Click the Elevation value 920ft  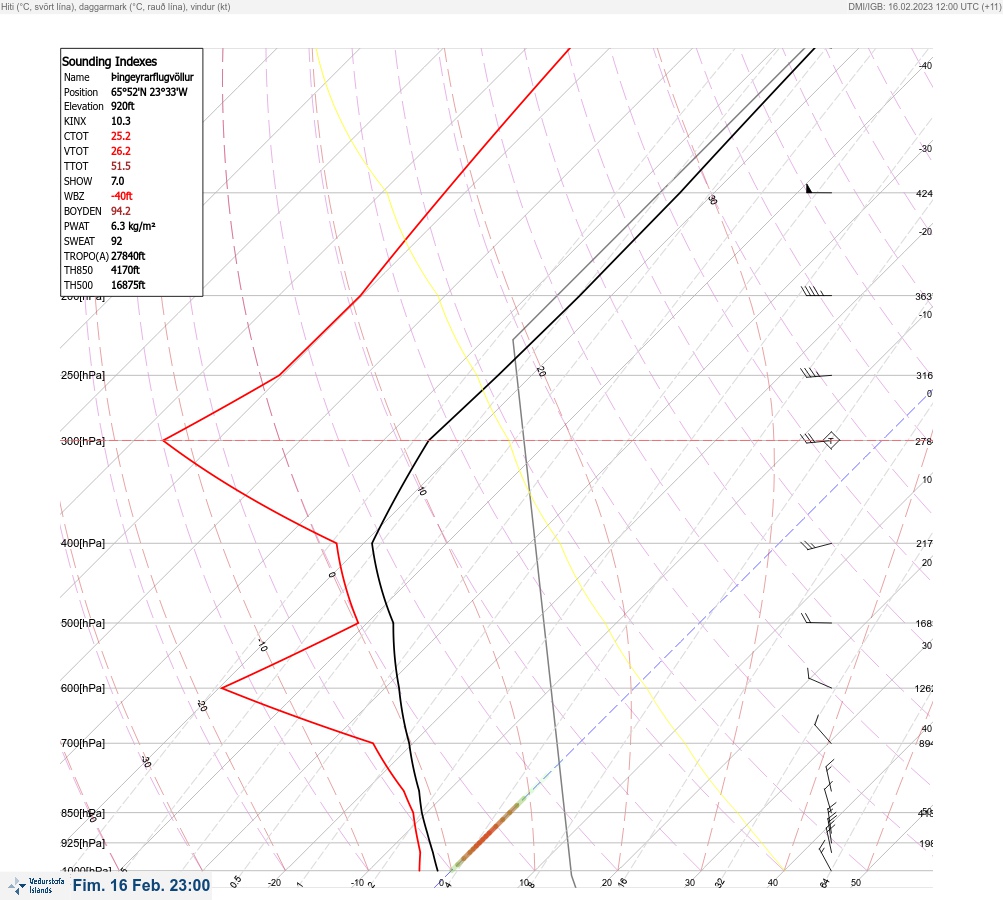click(x=123, y=106)
